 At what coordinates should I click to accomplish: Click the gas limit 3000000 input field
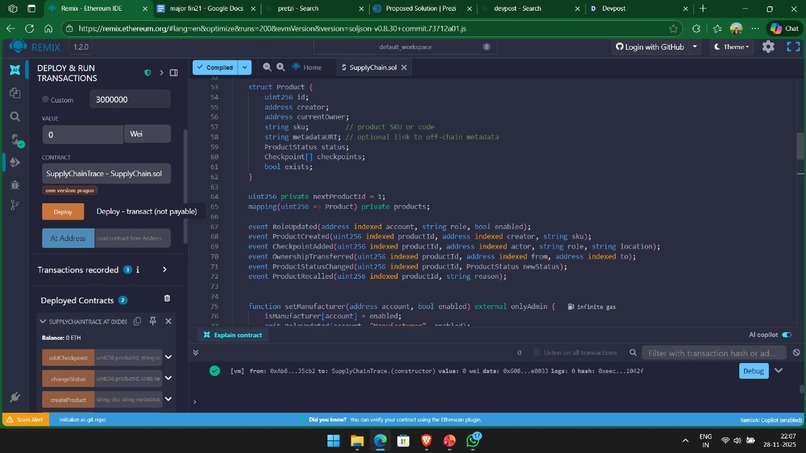click(x=130, y=99)
